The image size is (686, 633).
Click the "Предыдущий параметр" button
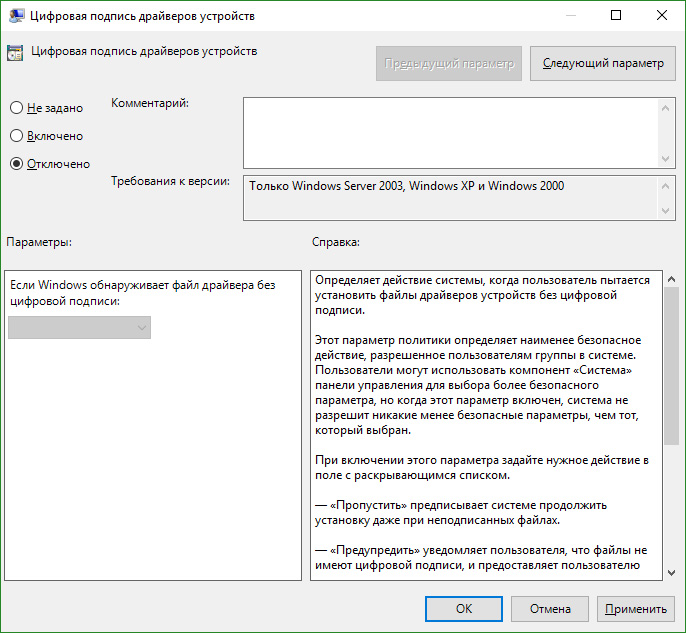coord(449,63)
